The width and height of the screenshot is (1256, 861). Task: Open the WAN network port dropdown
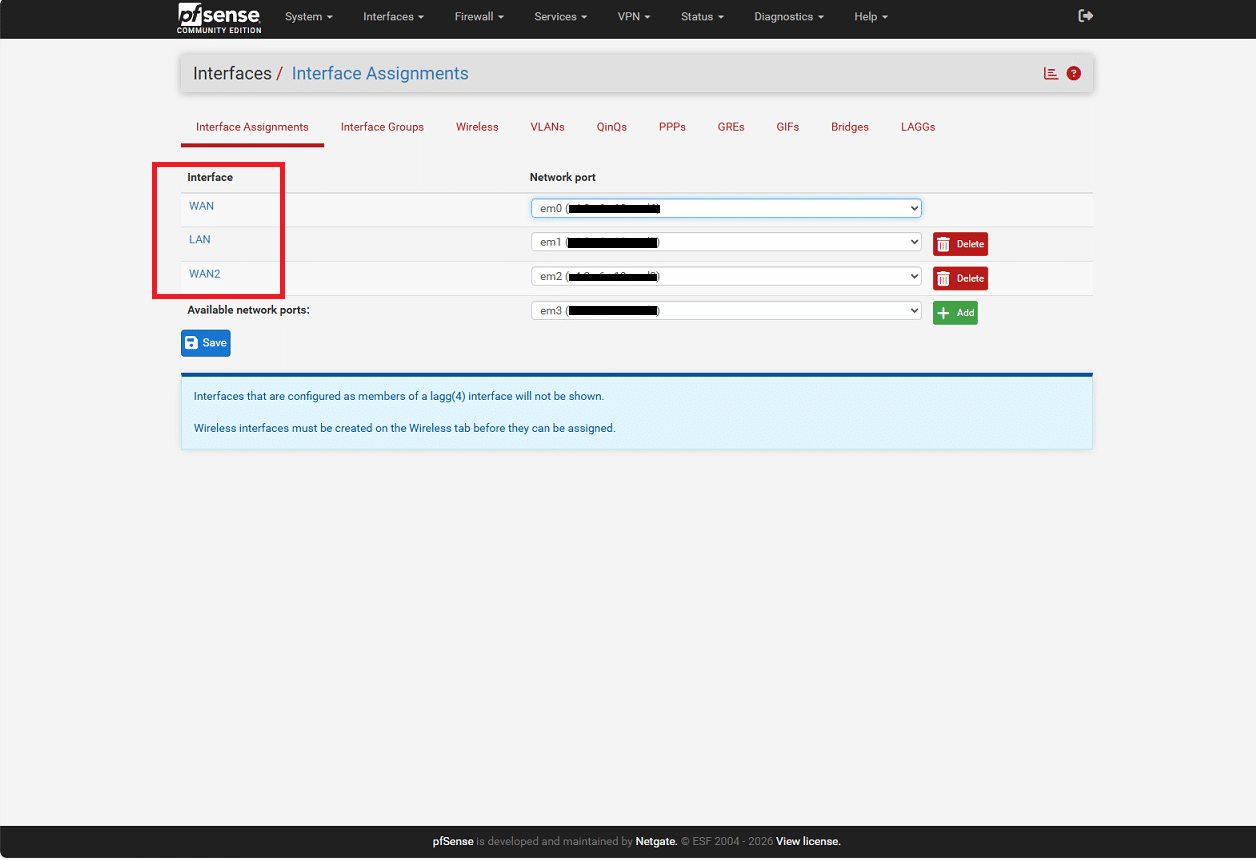coord(725,208)
